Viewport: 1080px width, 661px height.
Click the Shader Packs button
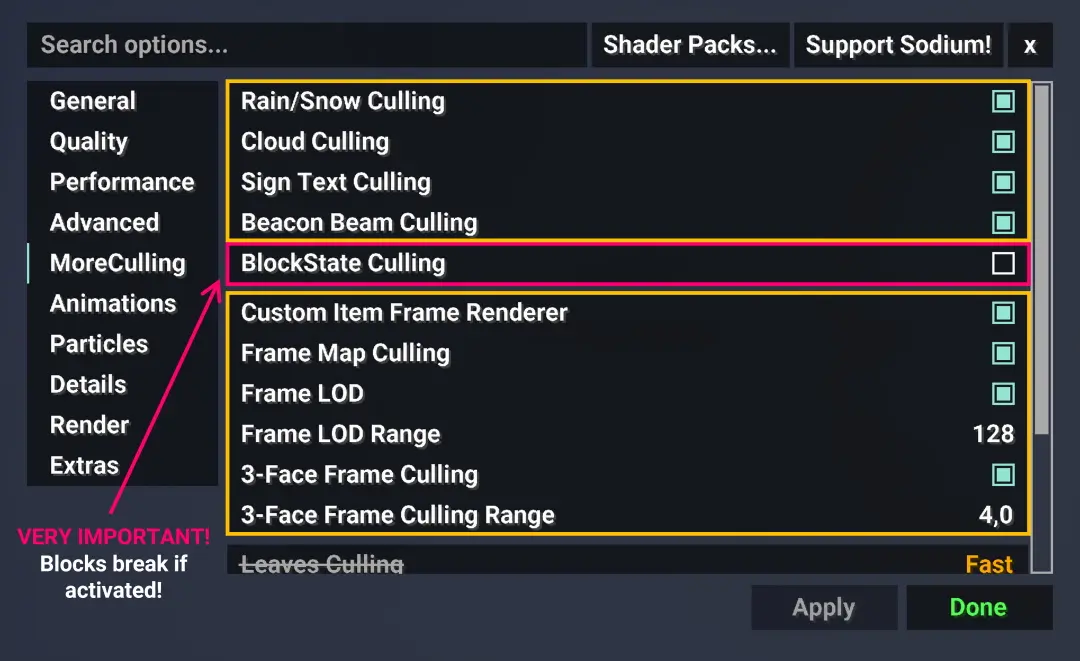[x=689, y=45]
